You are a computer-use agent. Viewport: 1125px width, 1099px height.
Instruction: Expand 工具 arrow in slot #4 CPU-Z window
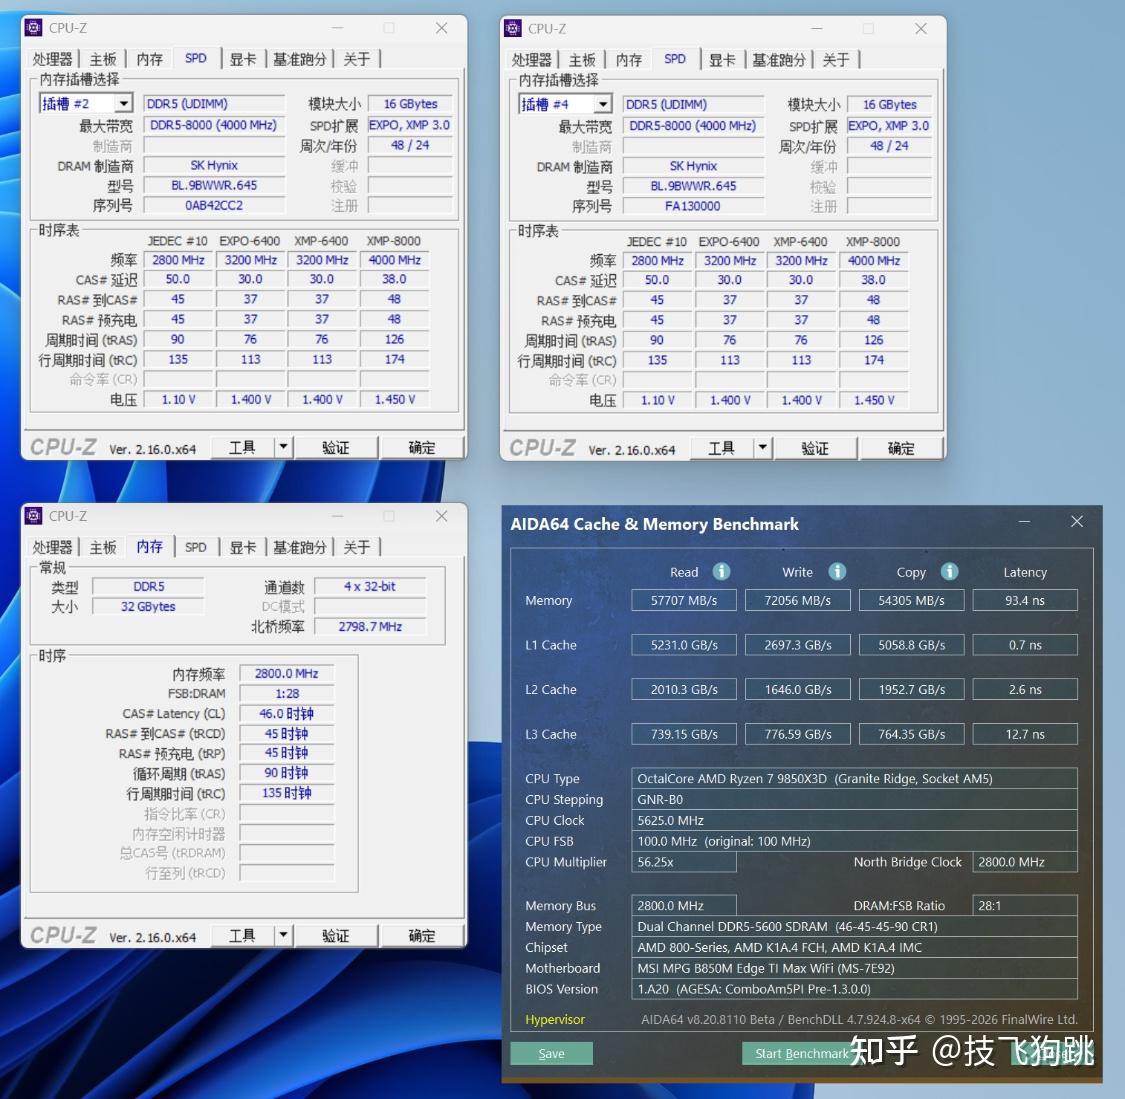(x=763, y=448)
